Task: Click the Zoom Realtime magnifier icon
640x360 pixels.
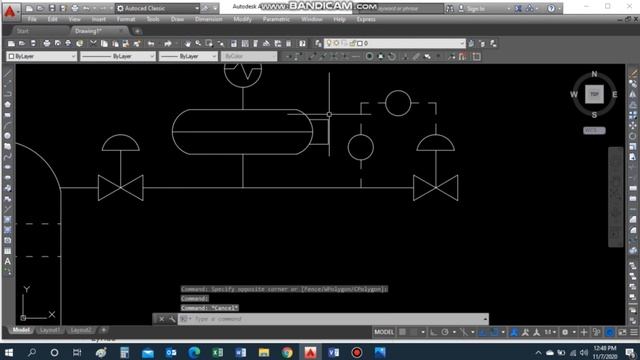Action: (198, 43)
